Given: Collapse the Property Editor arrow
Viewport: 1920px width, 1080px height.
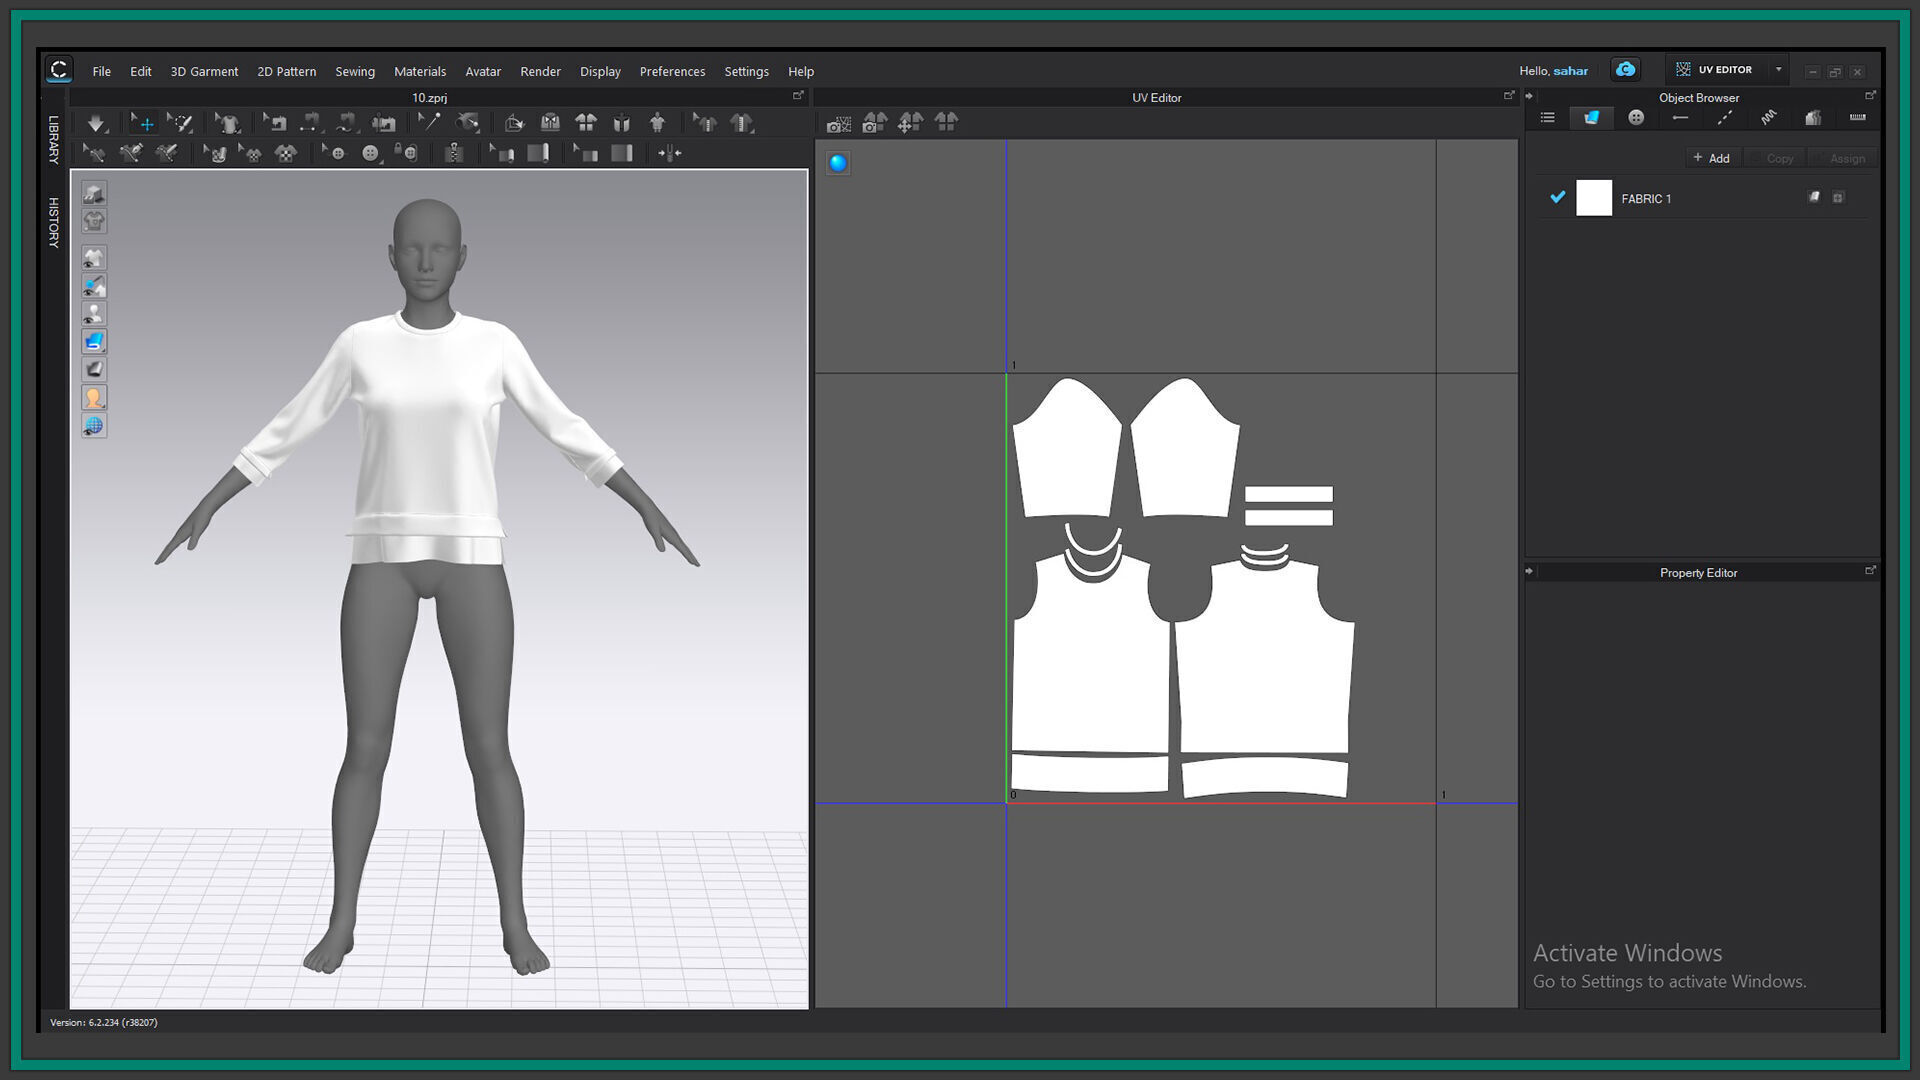Looking at the screenshot, I should [x=1529, y=572].
